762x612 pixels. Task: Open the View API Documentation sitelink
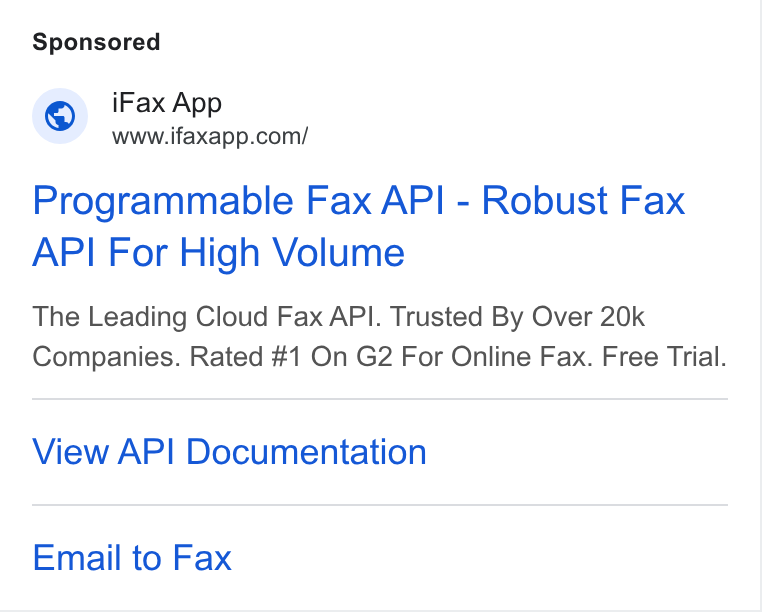tap(229, 452)
